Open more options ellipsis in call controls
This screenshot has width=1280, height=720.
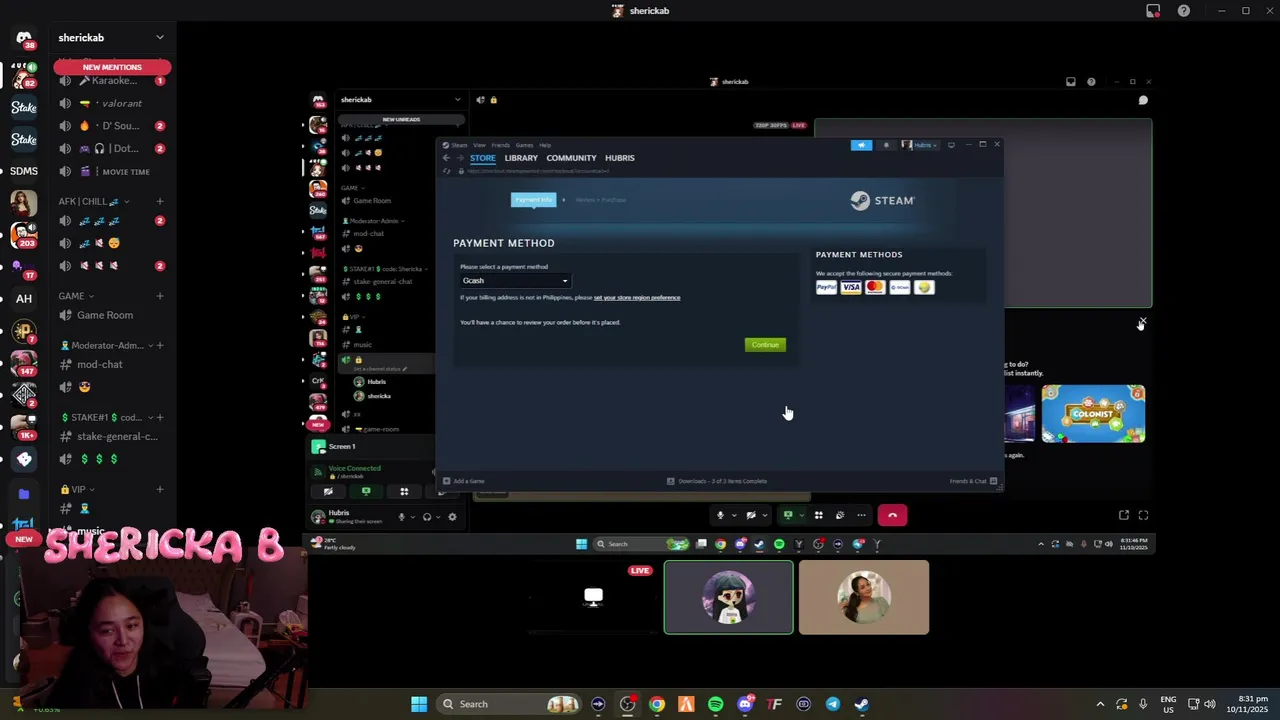coord(861,515)
